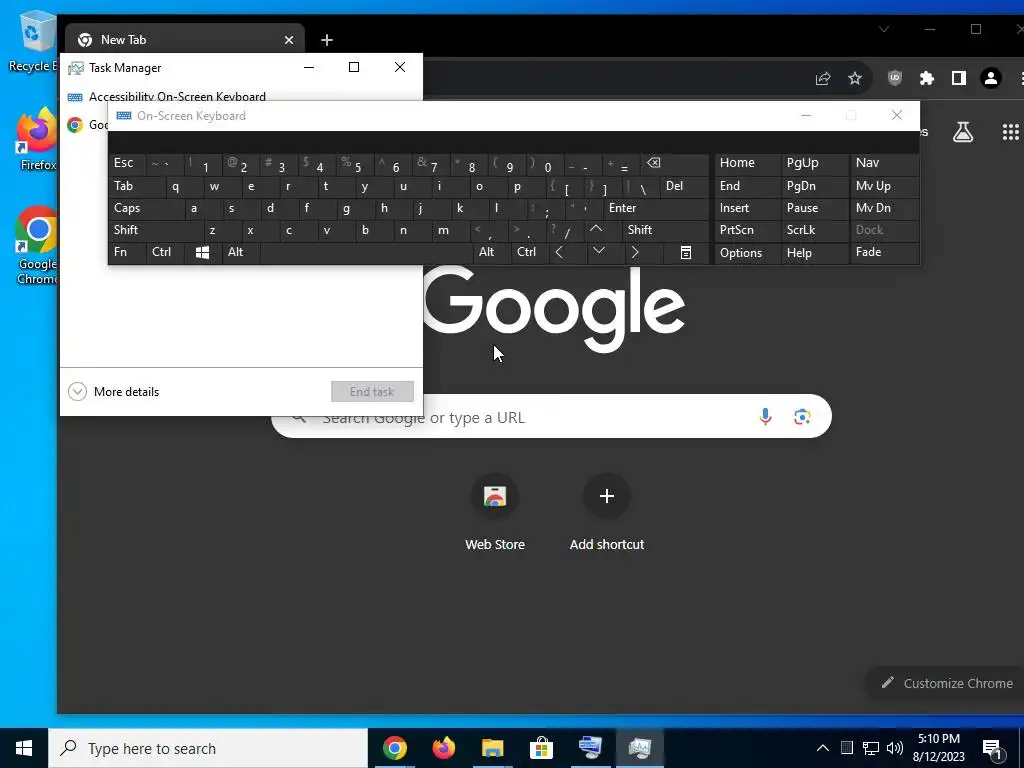Image resolution: width=1024 pixels, height=768 pixels.
Task: Toggle the Caps key on On-Screen Keyboard
Action: 146,208
